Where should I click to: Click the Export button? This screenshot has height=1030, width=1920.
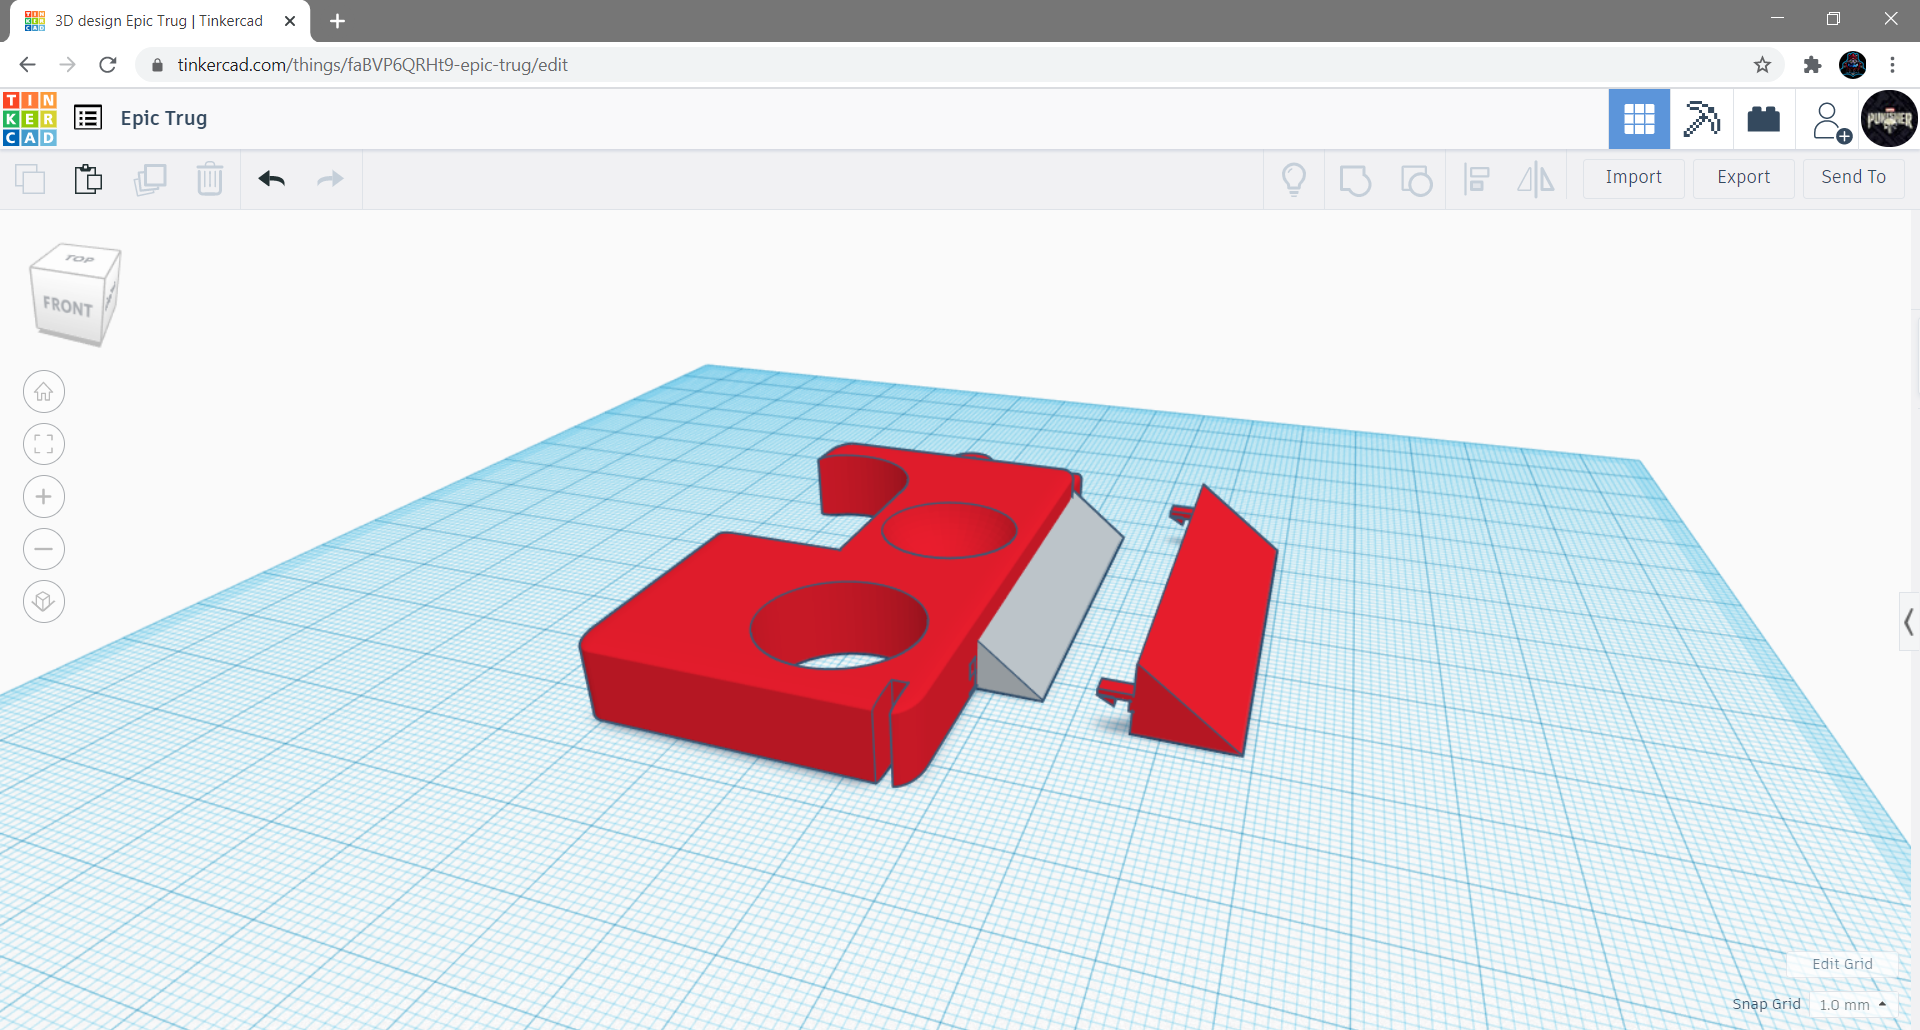coord(1744,178)
